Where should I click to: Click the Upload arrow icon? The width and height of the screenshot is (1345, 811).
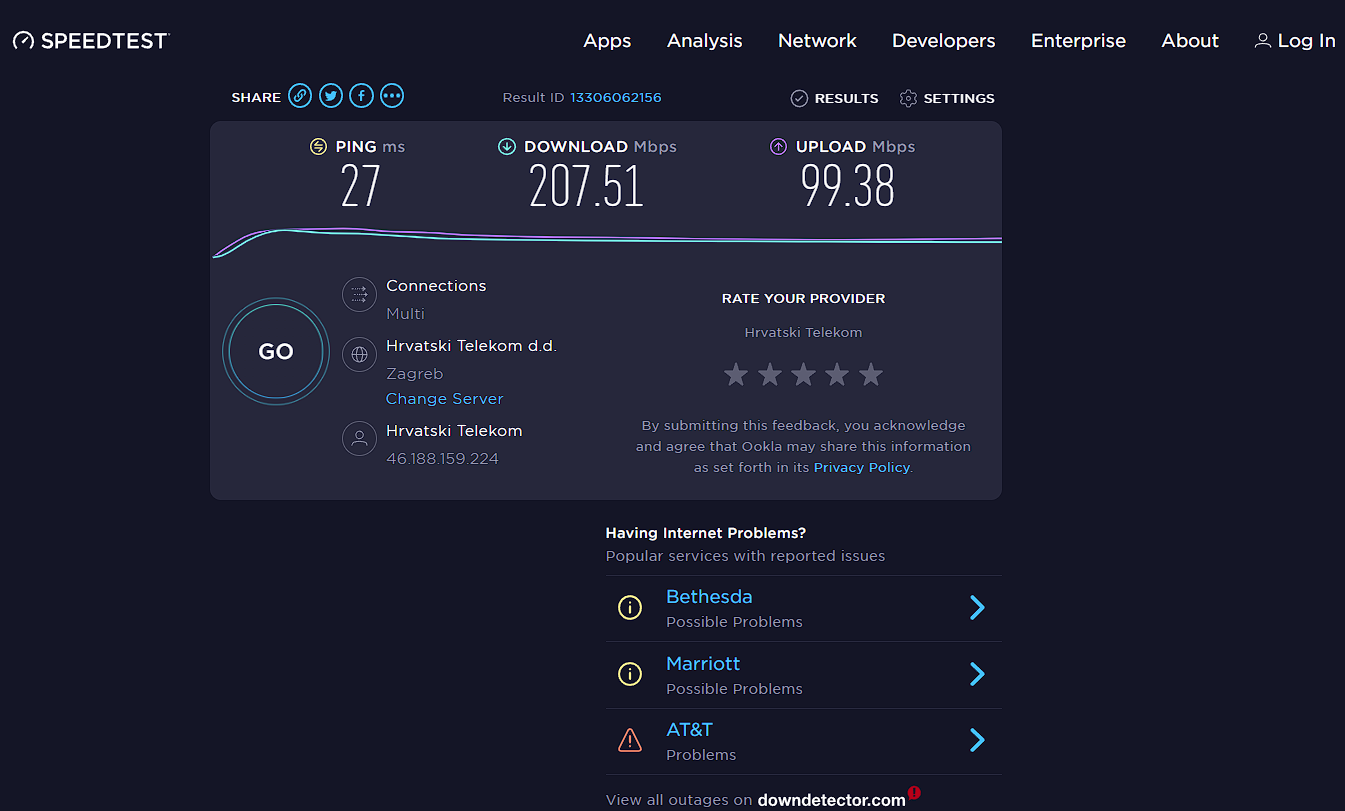click(778, 147)
